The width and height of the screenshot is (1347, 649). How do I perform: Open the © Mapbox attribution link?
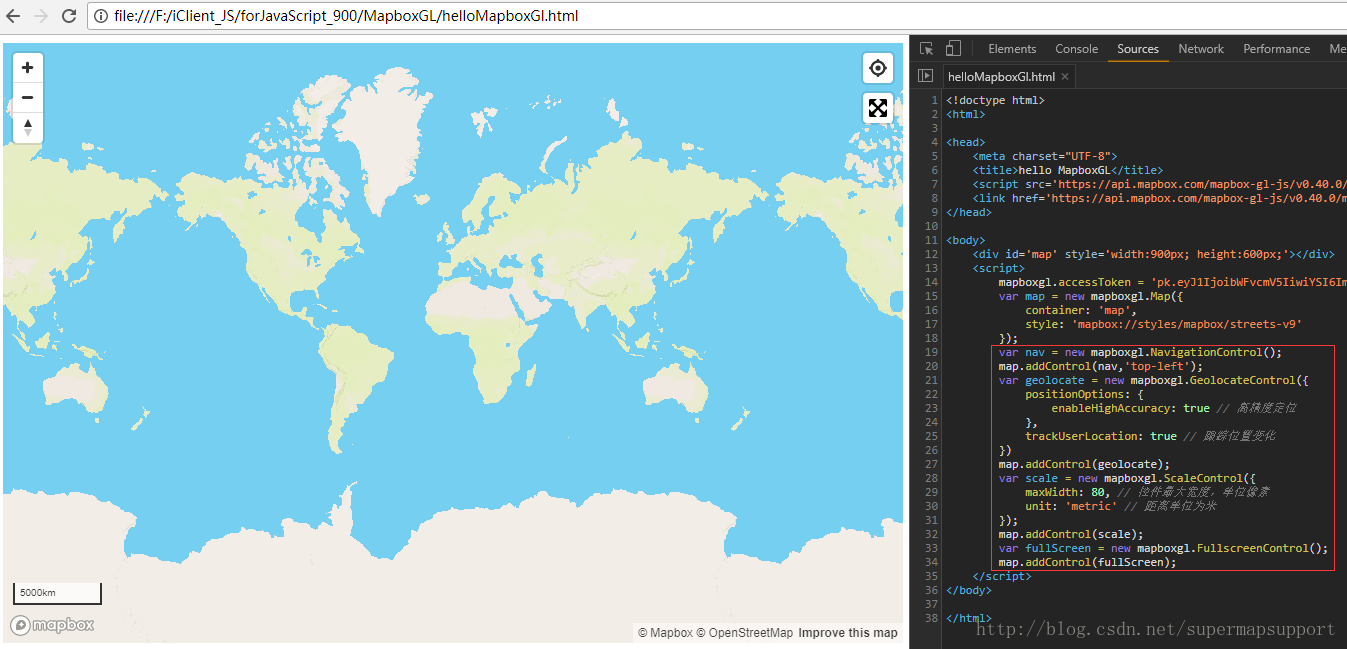click(x=665, y=633)
